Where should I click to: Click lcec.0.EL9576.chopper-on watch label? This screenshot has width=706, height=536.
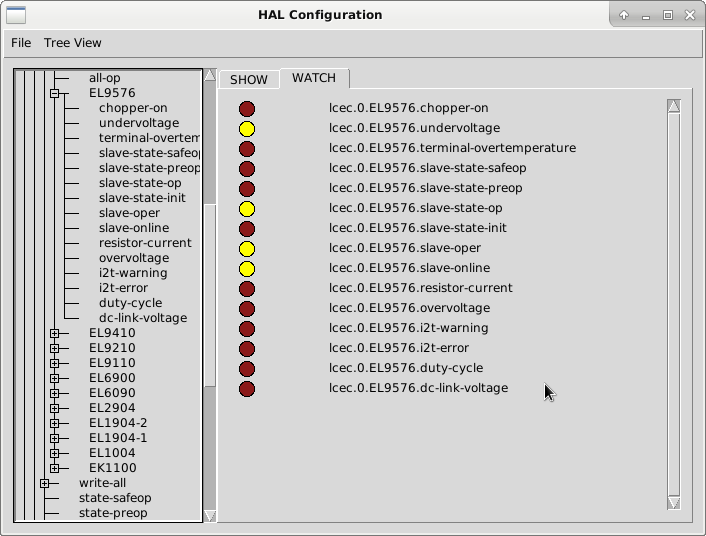click(408, 108)
